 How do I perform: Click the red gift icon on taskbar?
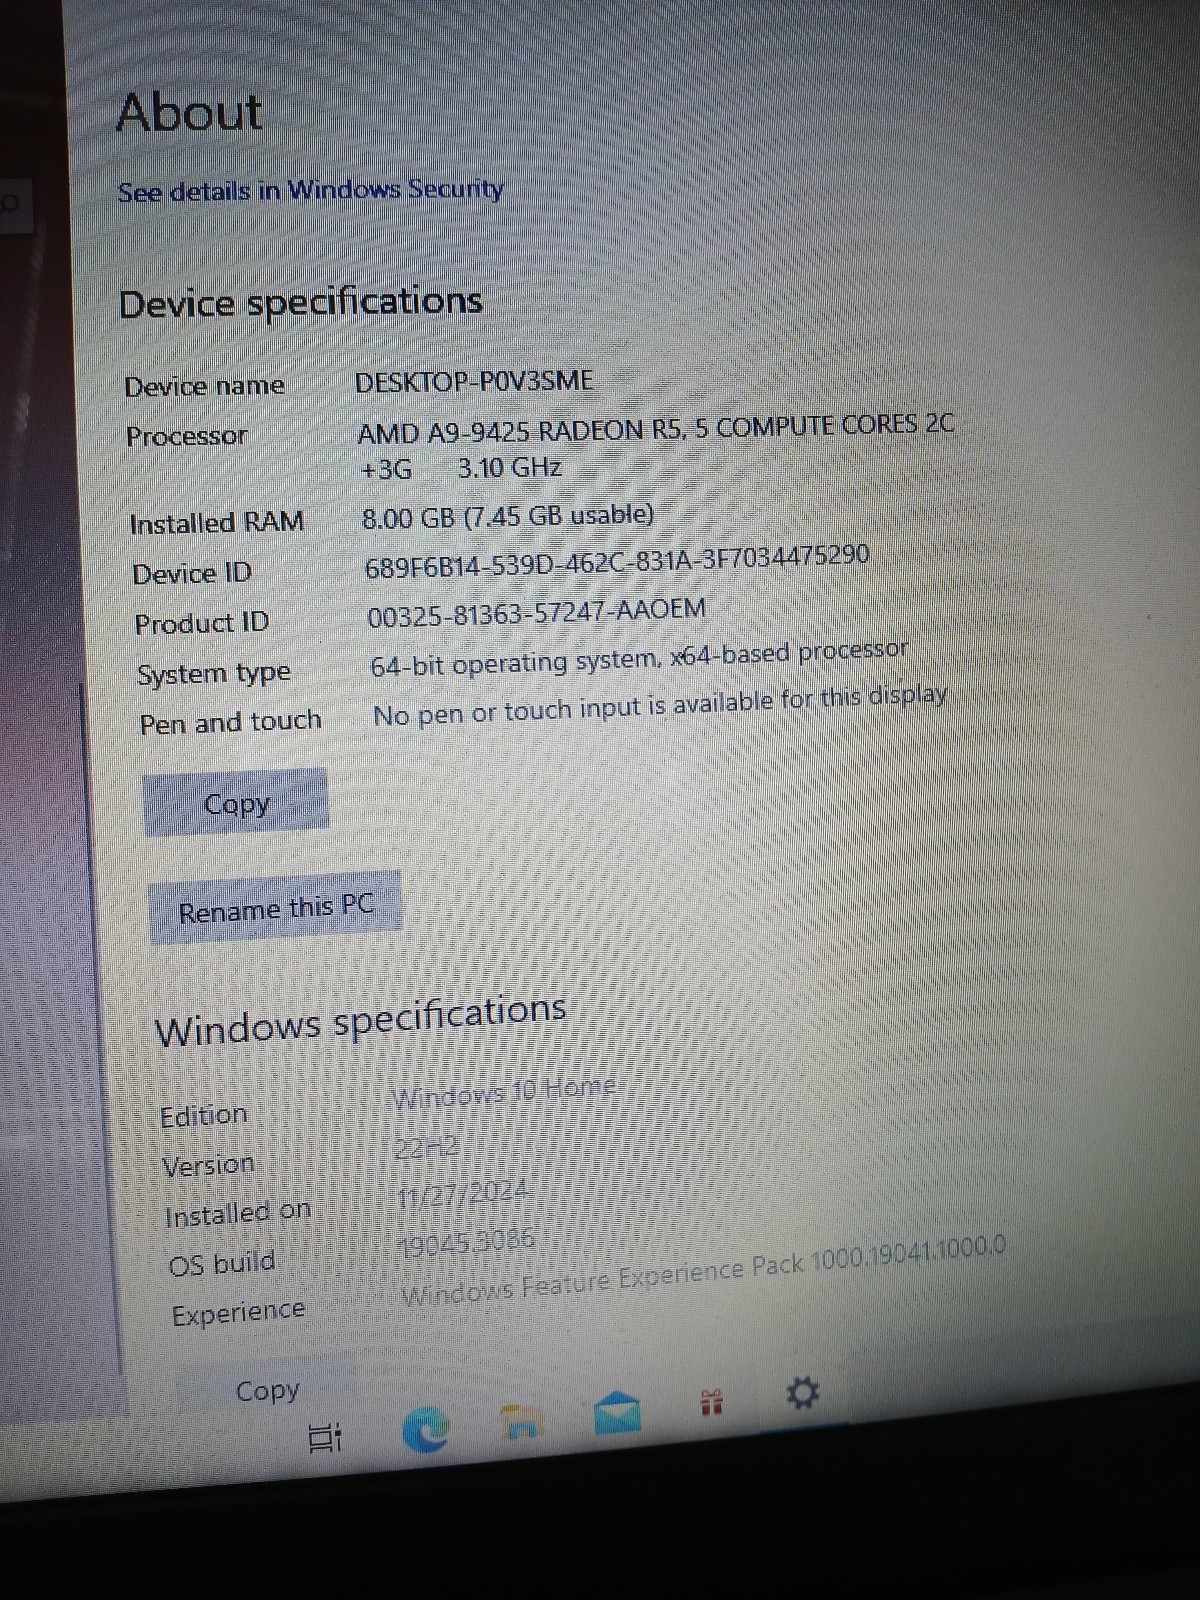coord(711,1403)
